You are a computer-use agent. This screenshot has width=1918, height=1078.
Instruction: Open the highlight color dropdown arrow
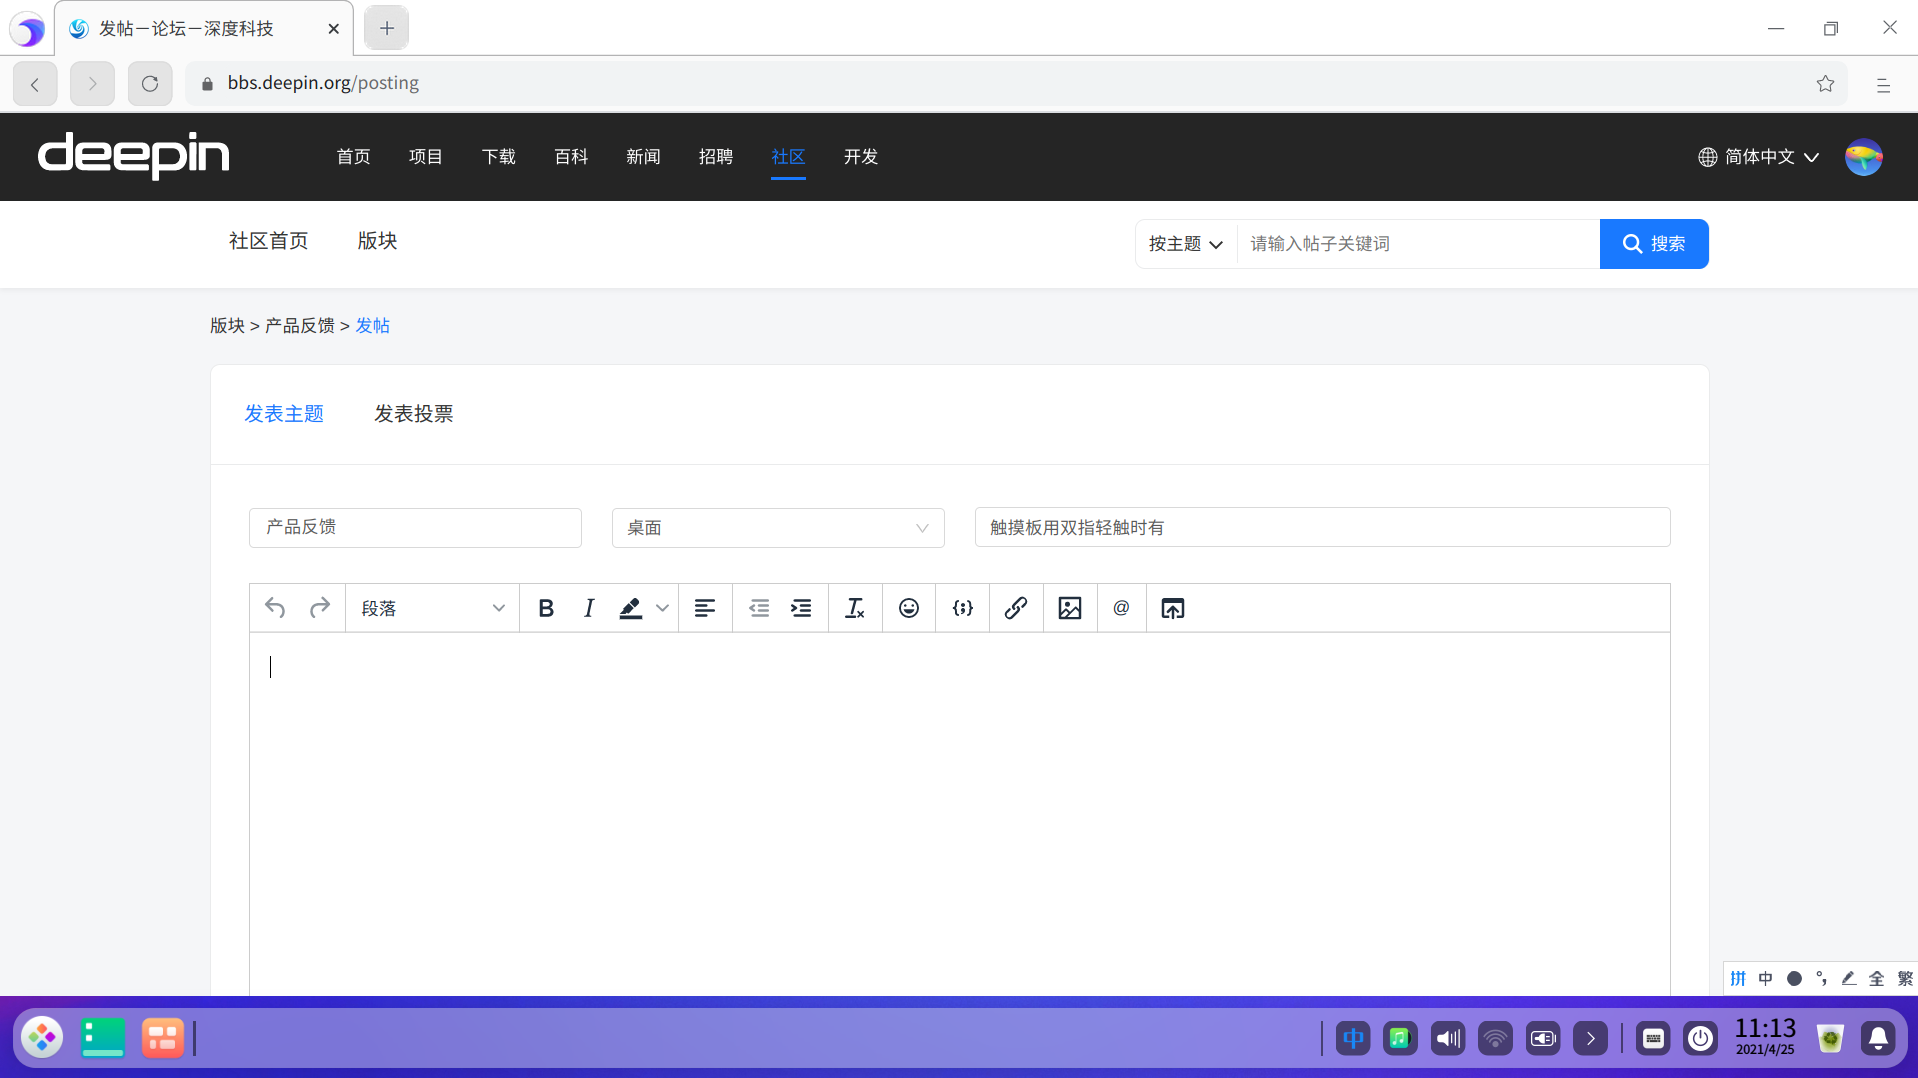(662, 608)
